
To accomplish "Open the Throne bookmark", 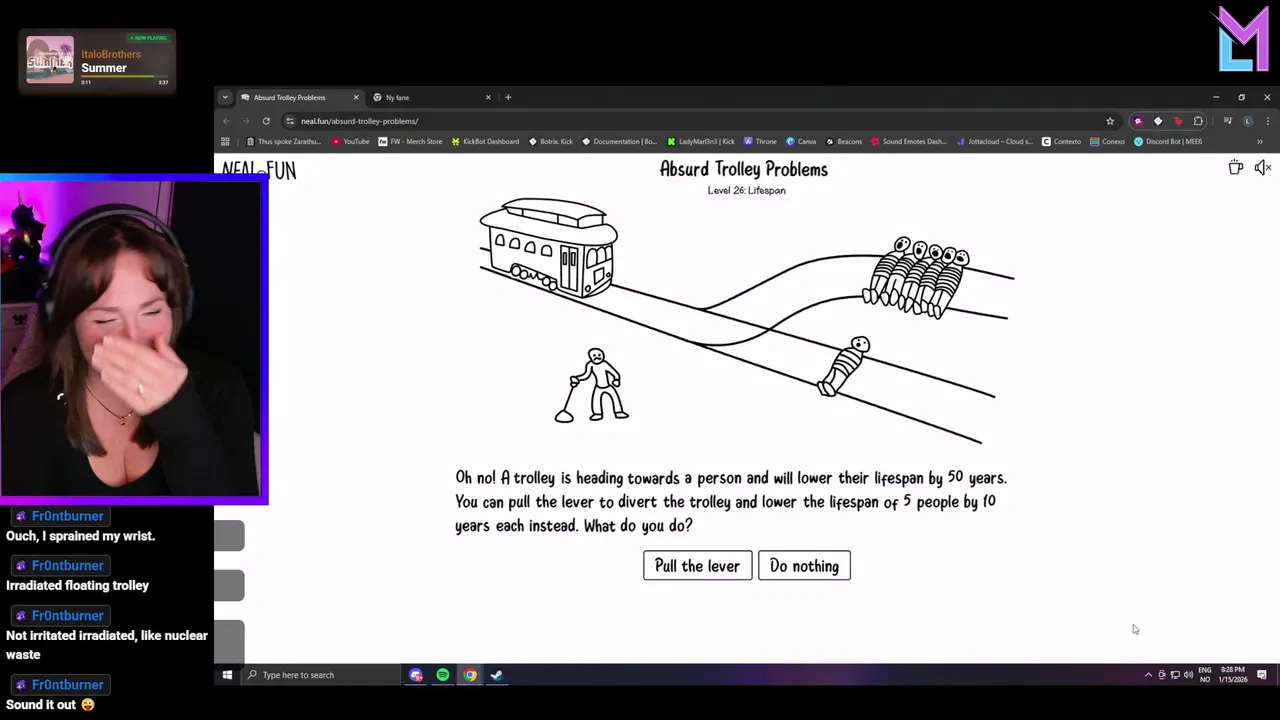I will tap(760, 141).
